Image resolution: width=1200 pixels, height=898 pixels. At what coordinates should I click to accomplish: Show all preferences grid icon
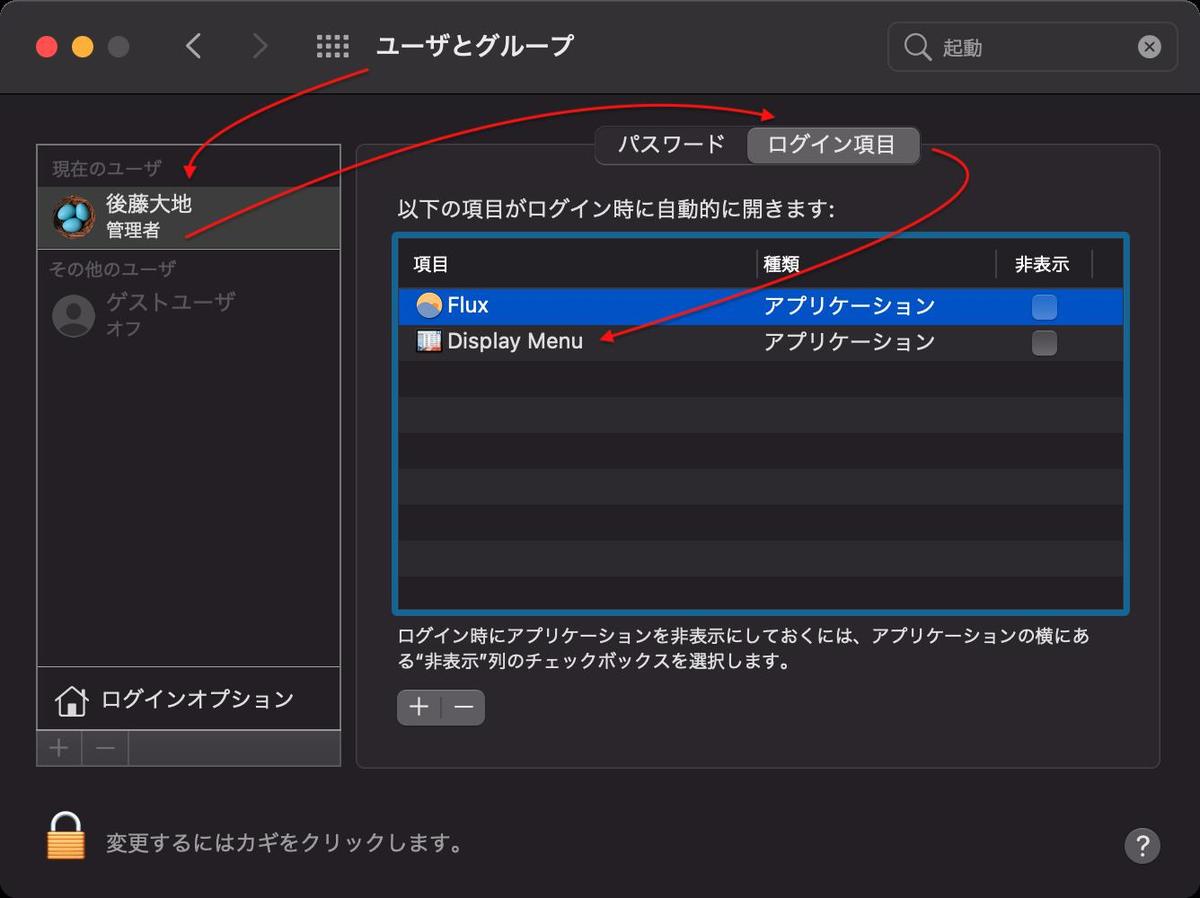[x=332, y=46]
